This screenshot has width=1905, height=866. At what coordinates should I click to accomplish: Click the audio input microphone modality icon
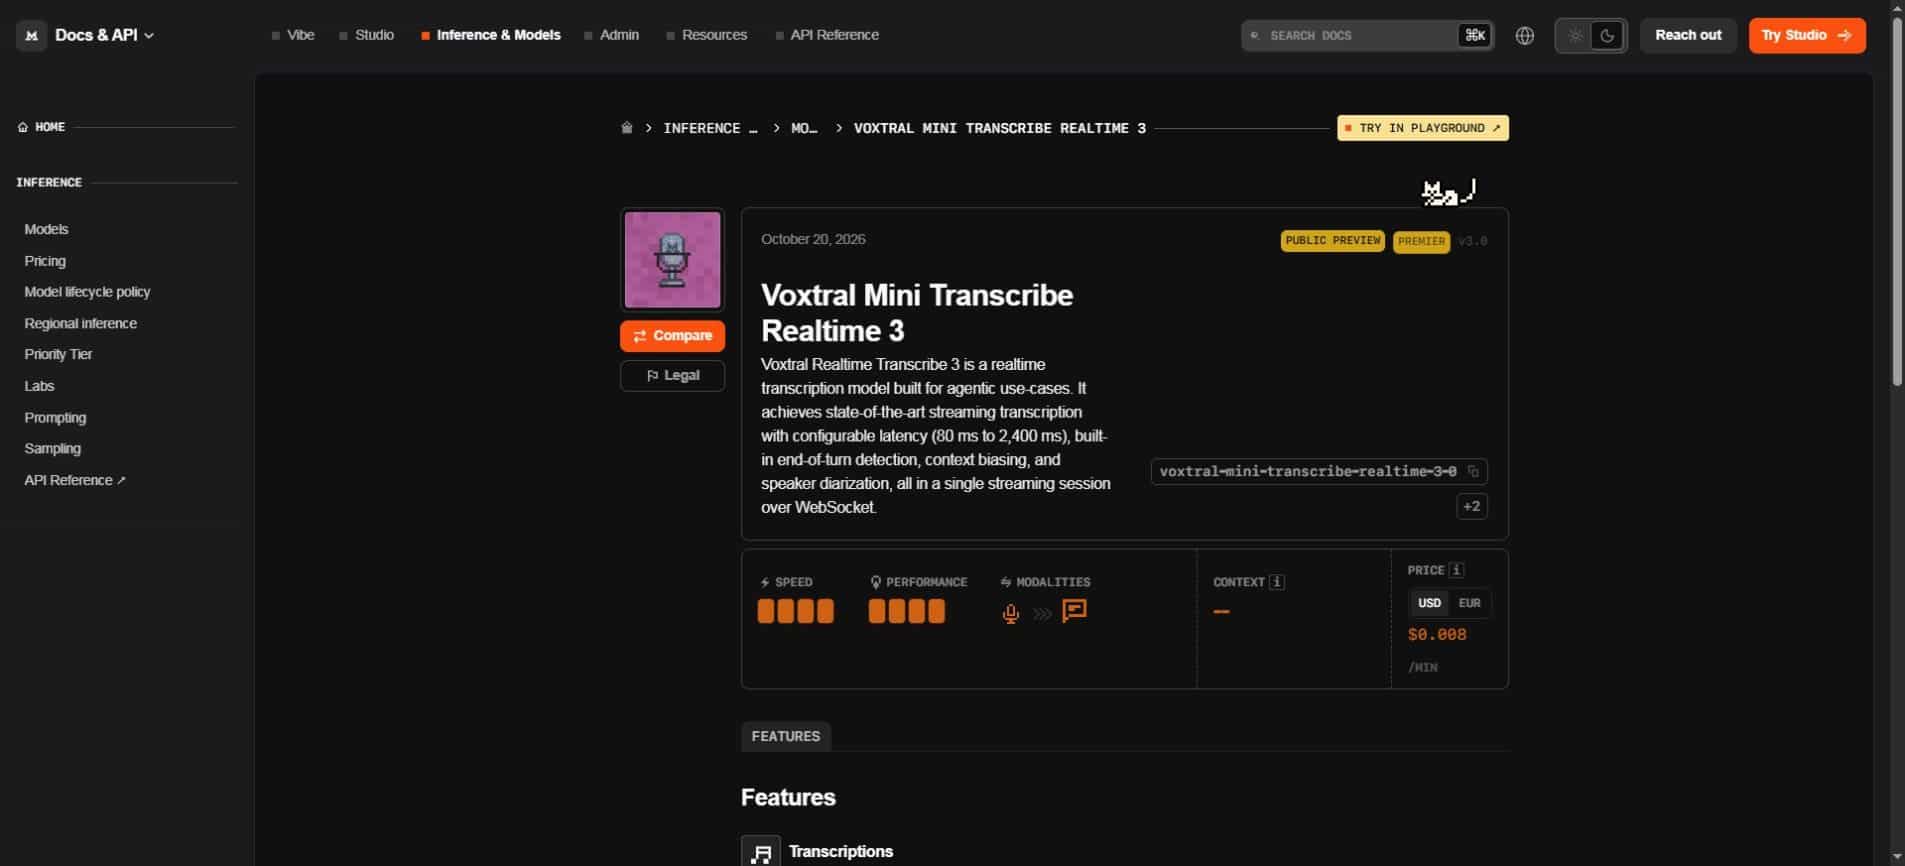(1011, 613)
